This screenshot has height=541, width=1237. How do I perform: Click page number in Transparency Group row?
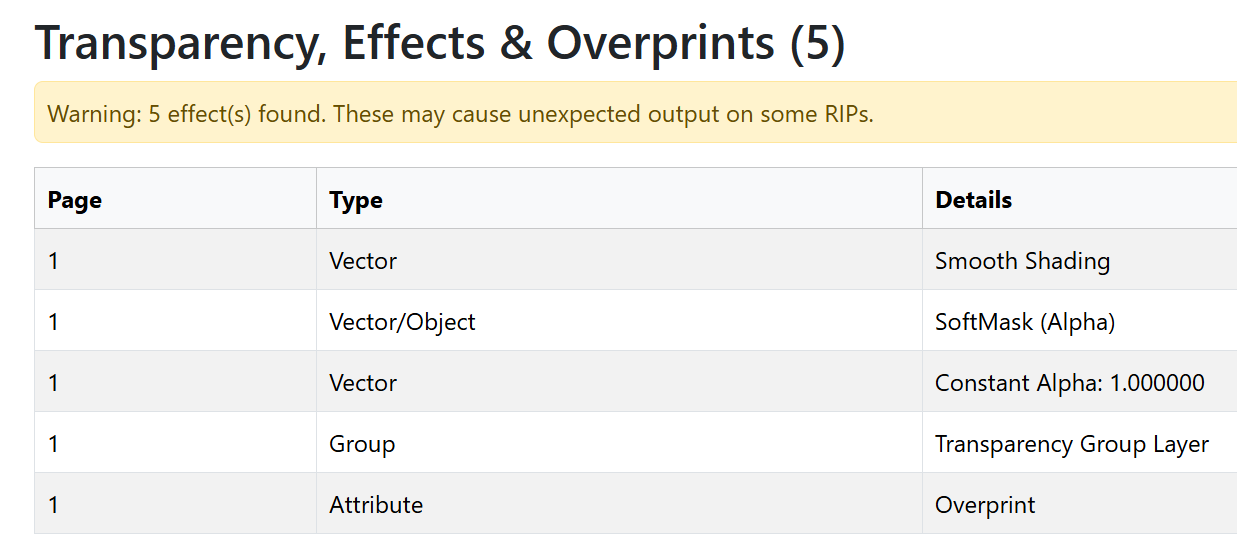[54, 444]
